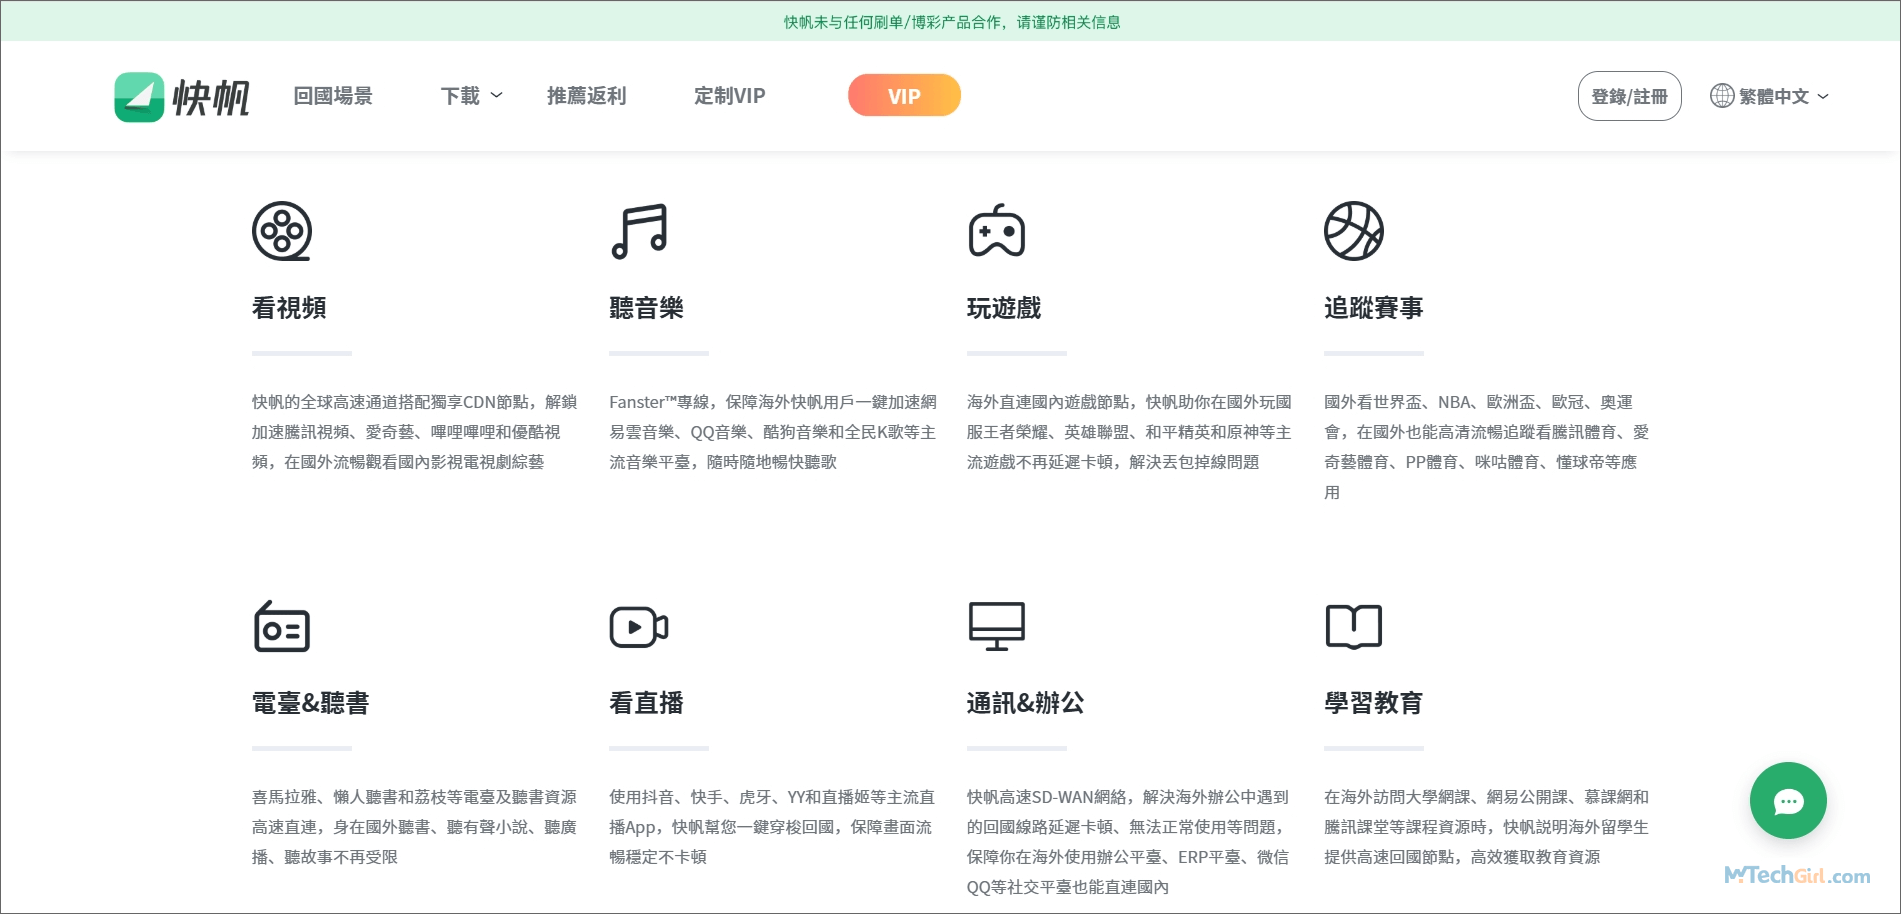Click the music note icon above 聽音樂
The image size is (1901, 914).
click(x=640, y=230)
